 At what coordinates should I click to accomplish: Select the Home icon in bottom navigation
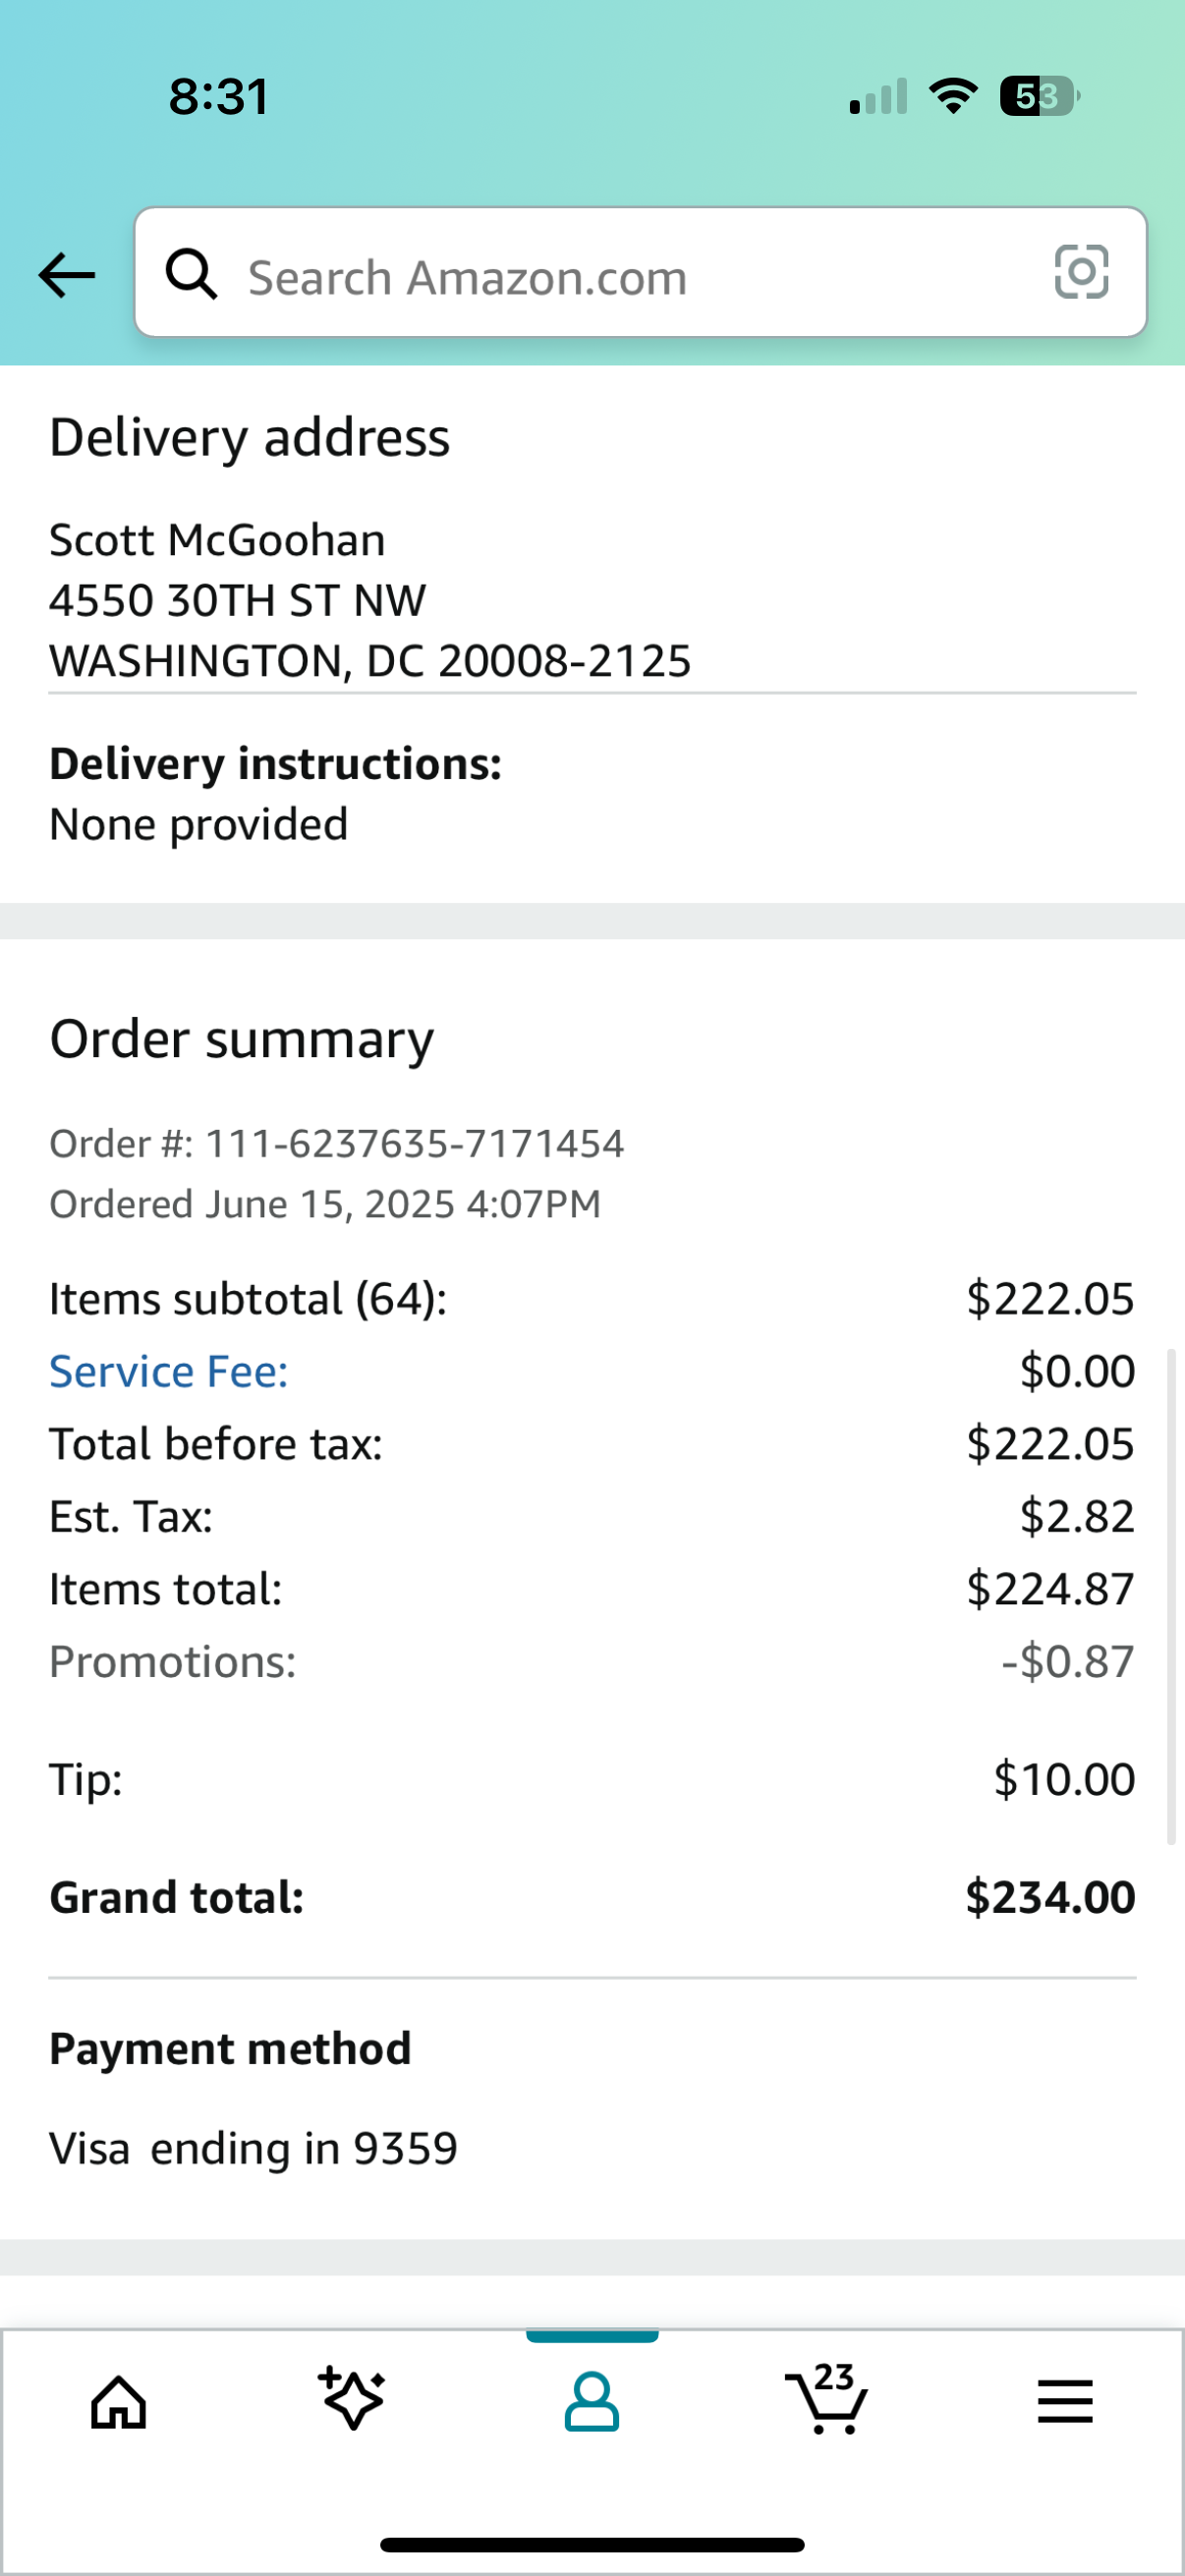click(118, 2404)
